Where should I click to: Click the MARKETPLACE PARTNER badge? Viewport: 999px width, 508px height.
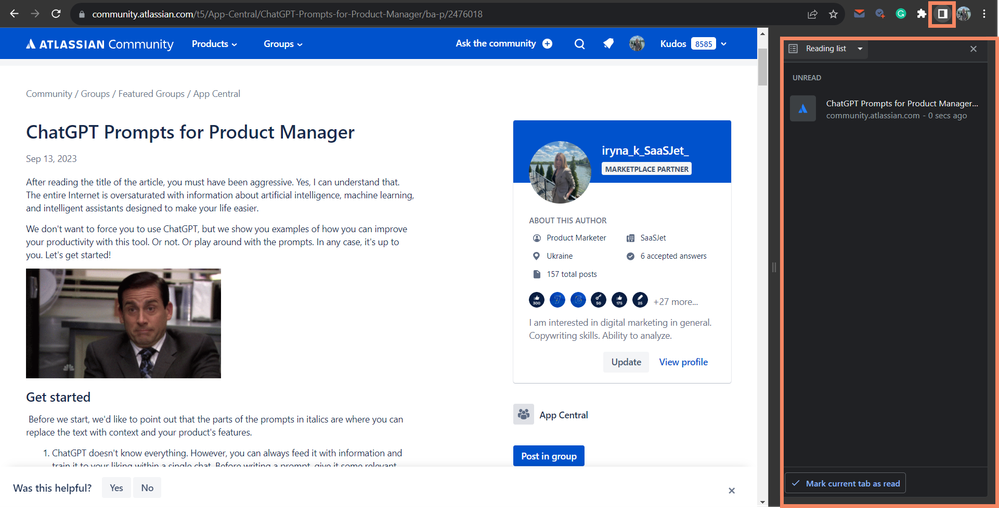pyautogui.click(x=647, y=169)
